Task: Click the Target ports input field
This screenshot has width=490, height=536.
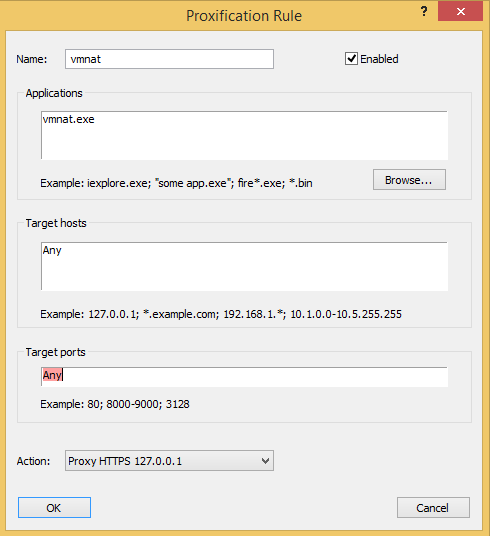Action: (x=244, y=377)
